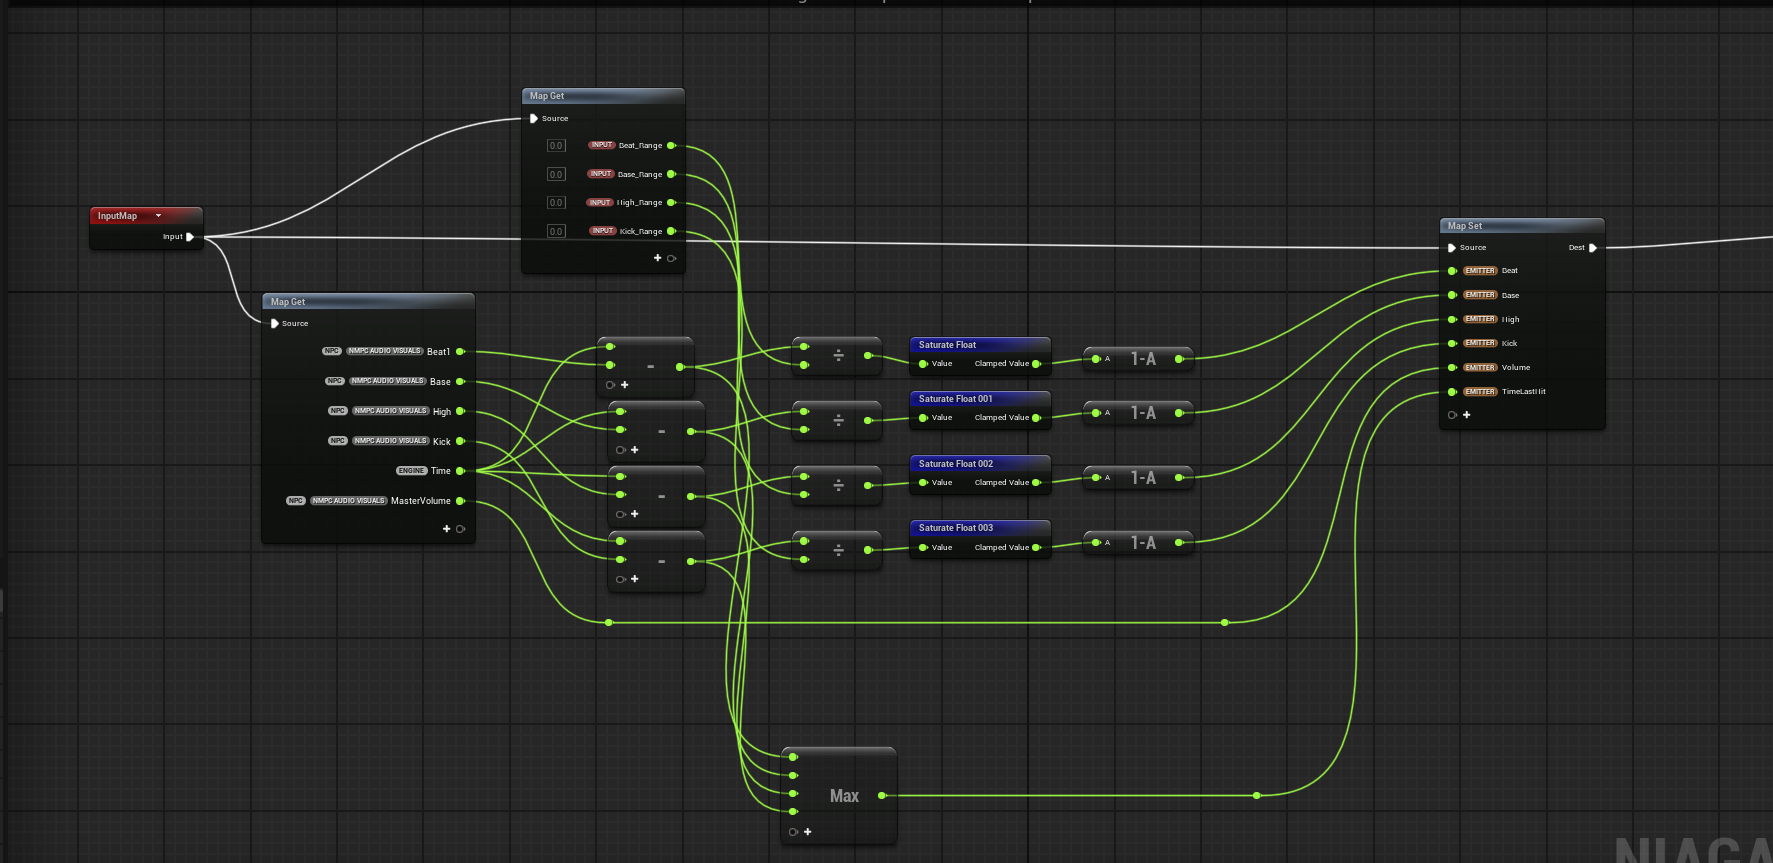Edit the Kick_Range default value field
Viewport: 1773px width, 863px height.
[556, 231]
